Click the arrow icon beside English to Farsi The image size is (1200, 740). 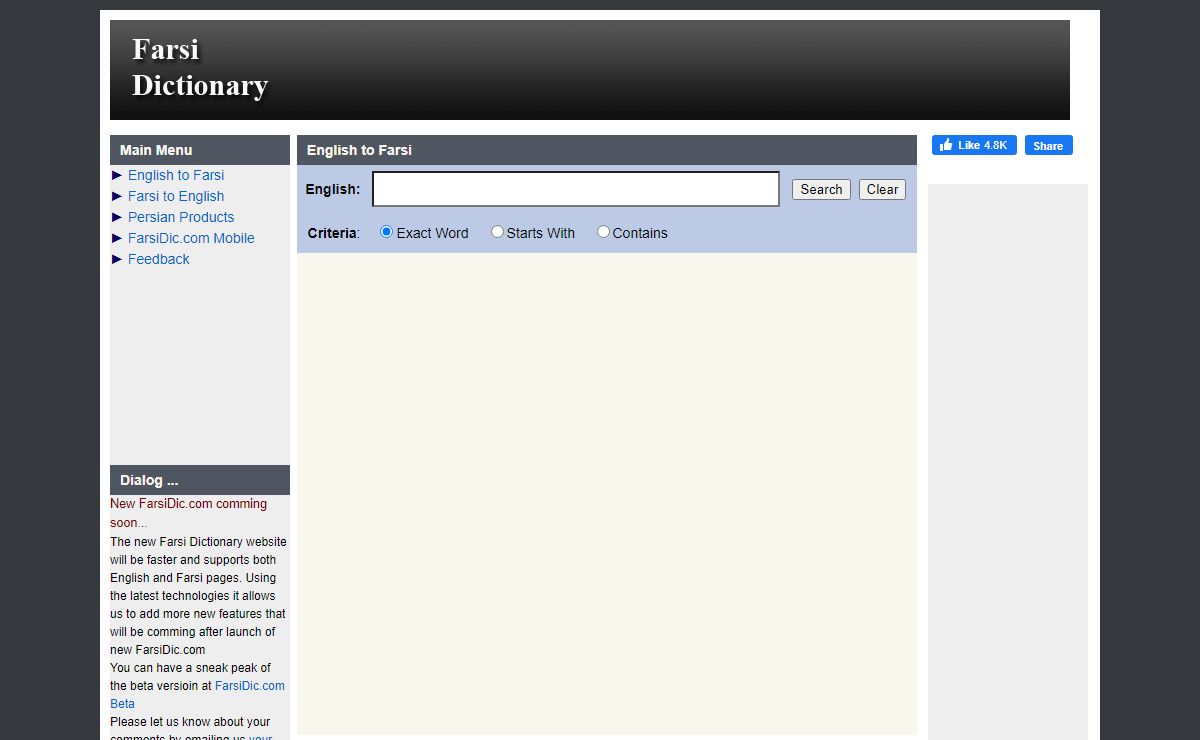117,175
